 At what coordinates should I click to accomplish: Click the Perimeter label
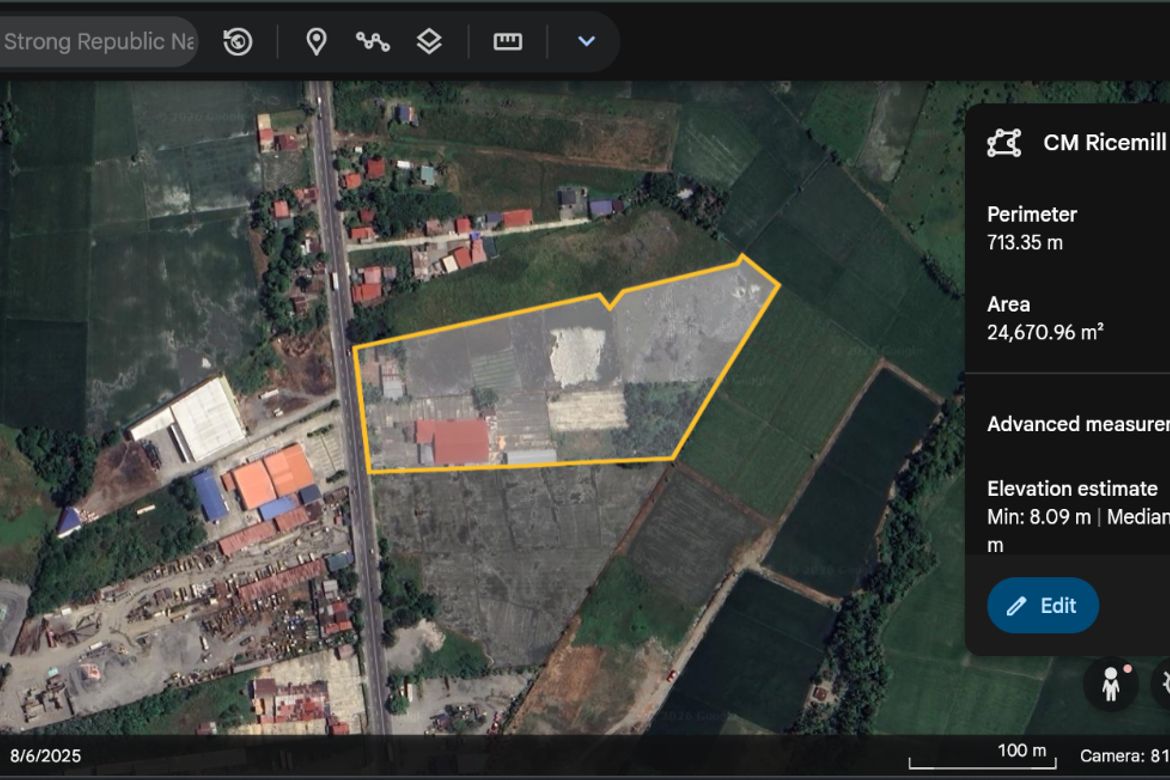[x=1032, y=215]
